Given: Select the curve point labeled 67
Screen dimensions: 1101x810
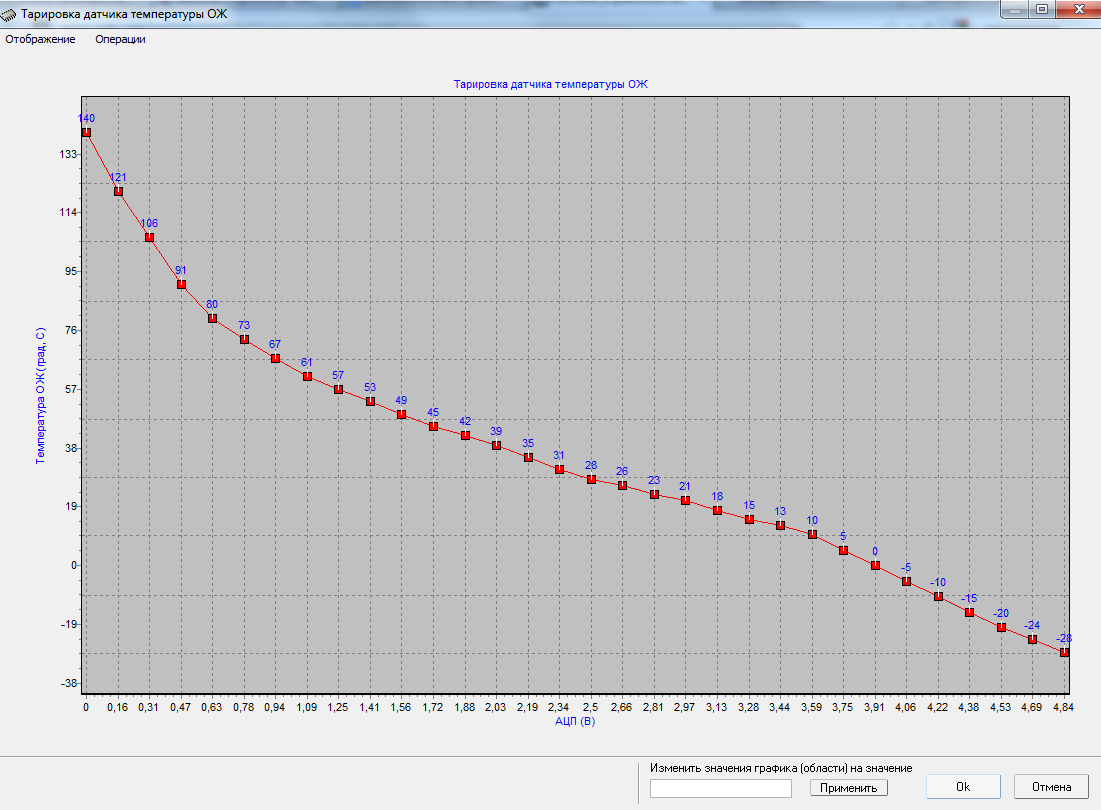Looking at the screenshot, I should pos(275,358).
